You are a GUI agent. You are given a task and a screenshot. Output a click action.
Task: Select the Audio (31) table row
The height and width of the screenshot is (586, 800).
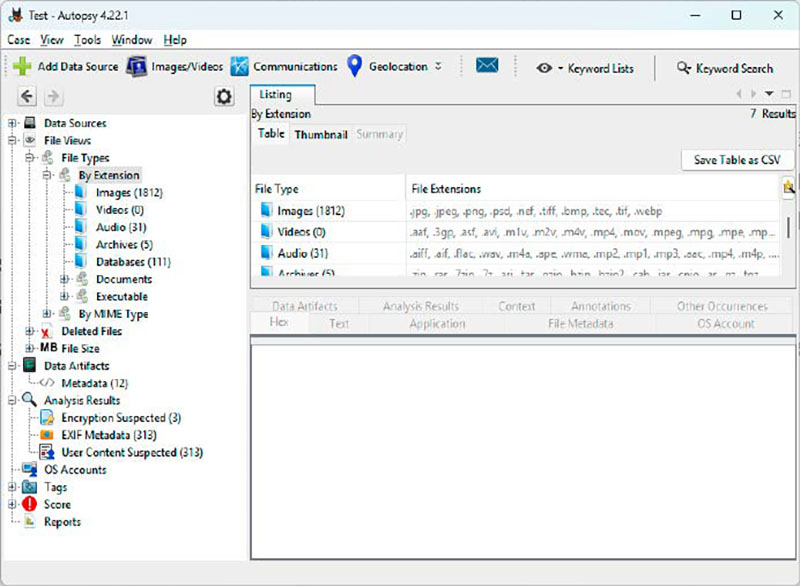click(515, 253)
